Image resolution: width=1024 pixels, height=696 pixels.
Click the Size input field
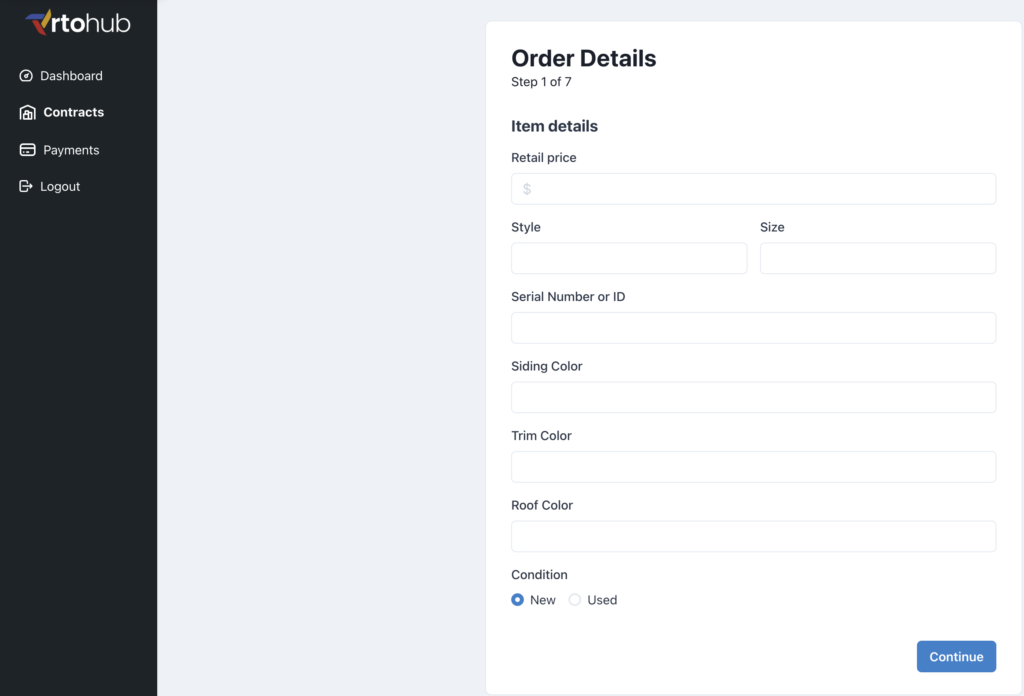point(877,258)
